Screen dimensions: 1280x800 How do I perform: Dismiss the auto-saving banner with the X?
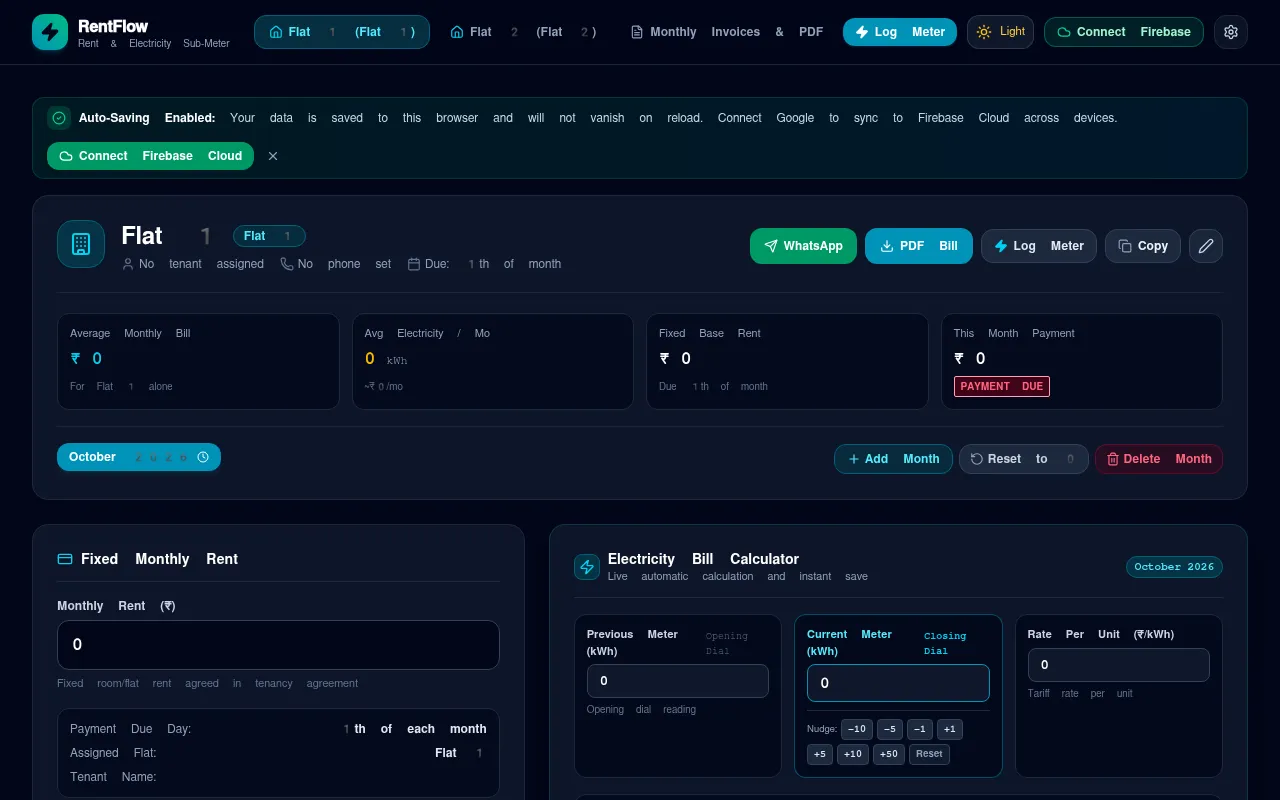pos(273,156)
